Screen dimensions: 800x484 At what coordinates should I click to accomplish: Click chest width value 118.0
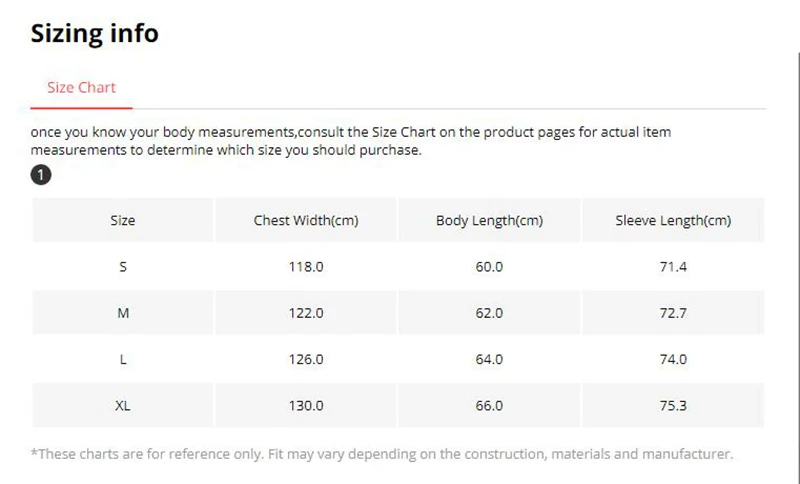[305, 267]
